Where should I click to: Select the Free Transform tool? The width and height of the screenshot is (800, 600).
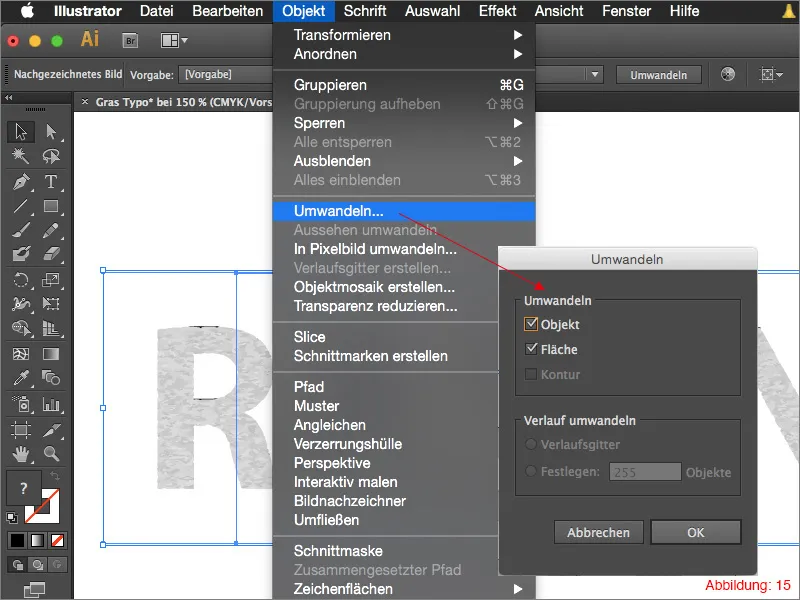point(51,304)
